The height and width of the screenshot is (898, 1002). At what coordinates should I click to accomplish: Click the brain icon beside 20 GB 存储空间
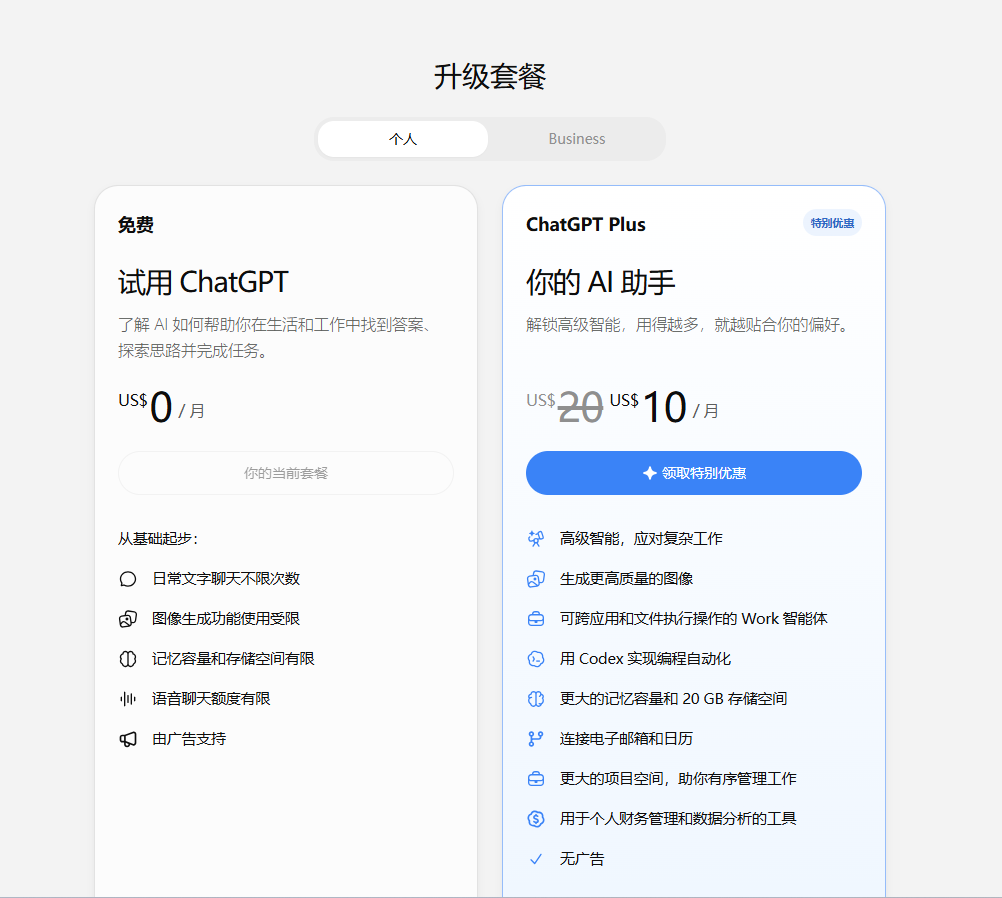click(536, 699)
